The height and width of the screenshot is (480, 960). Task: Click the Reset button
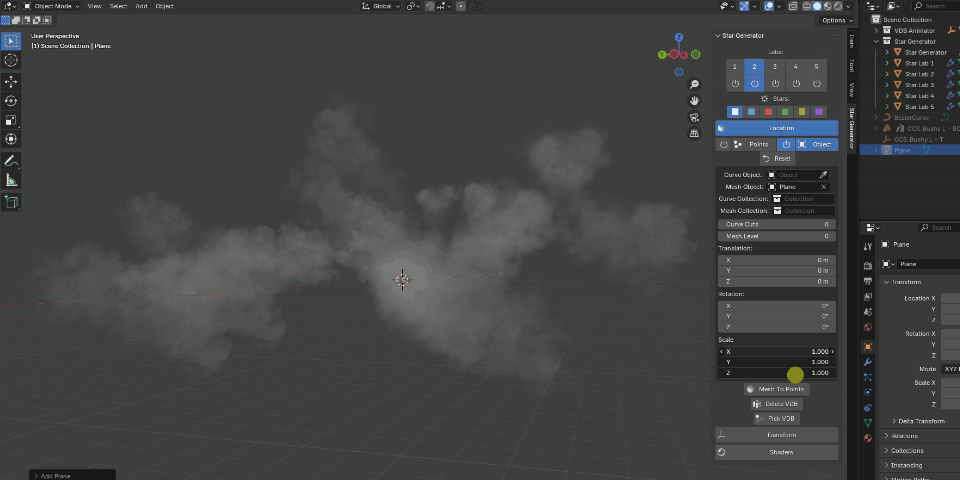point(777,159)
